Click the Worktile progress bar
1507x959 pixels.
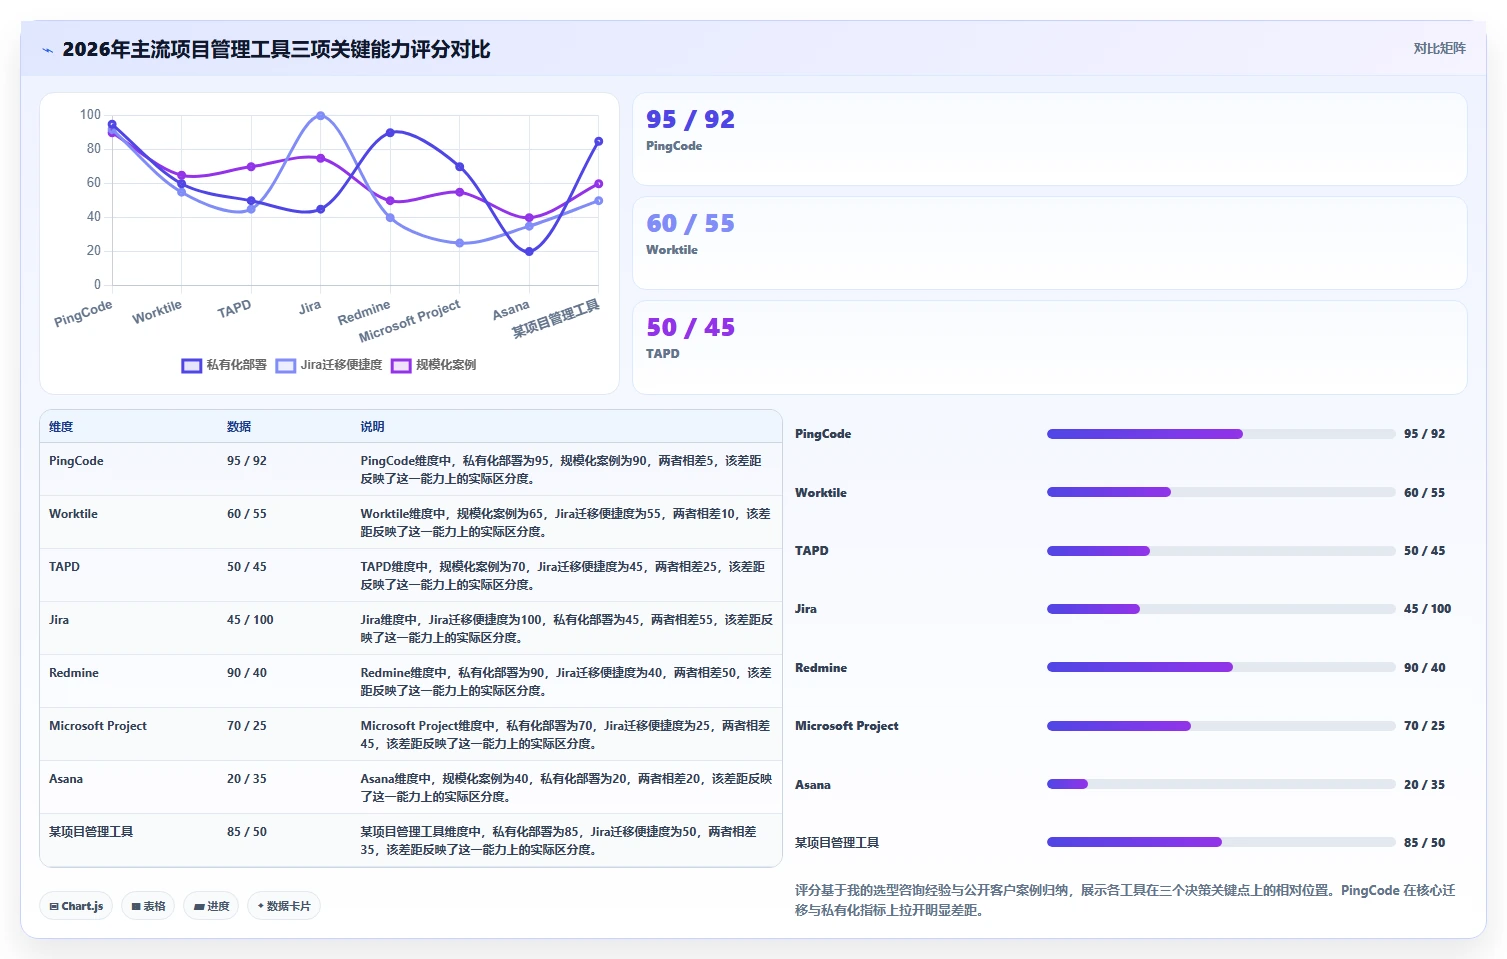click(x=1221, y=492)
